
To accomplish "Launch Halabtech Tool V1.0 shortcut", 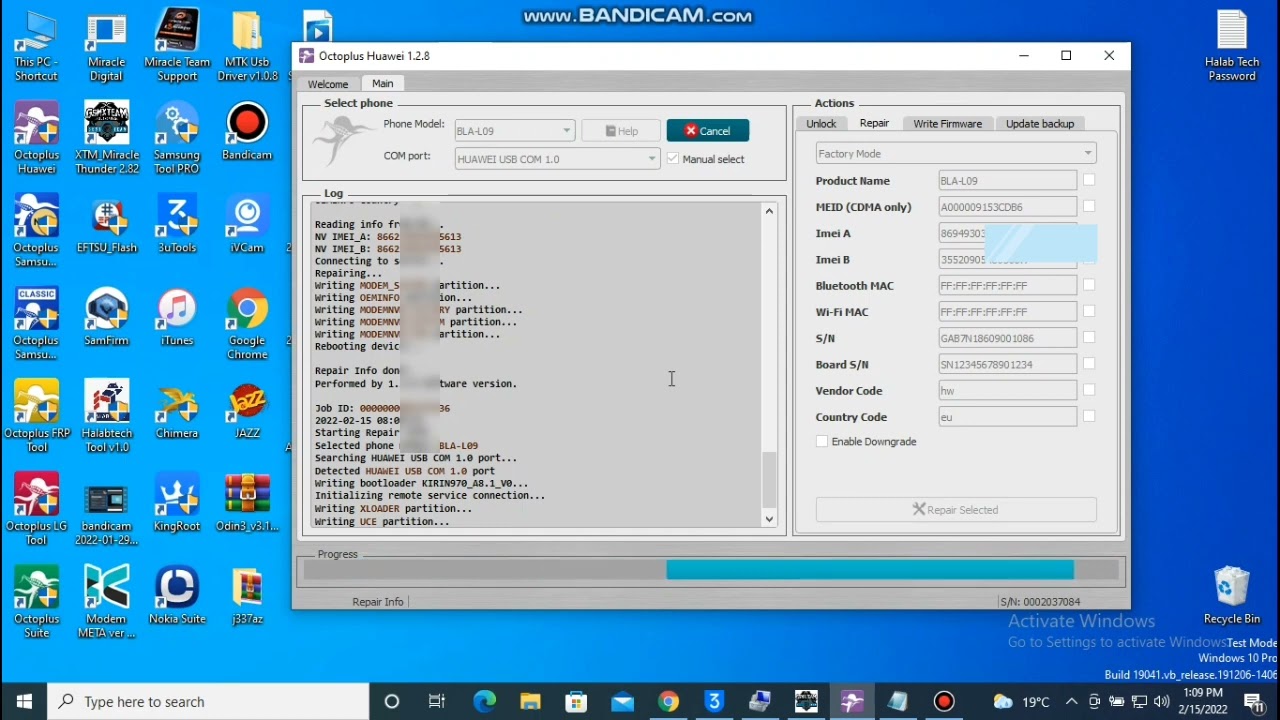I will [106, 417].
